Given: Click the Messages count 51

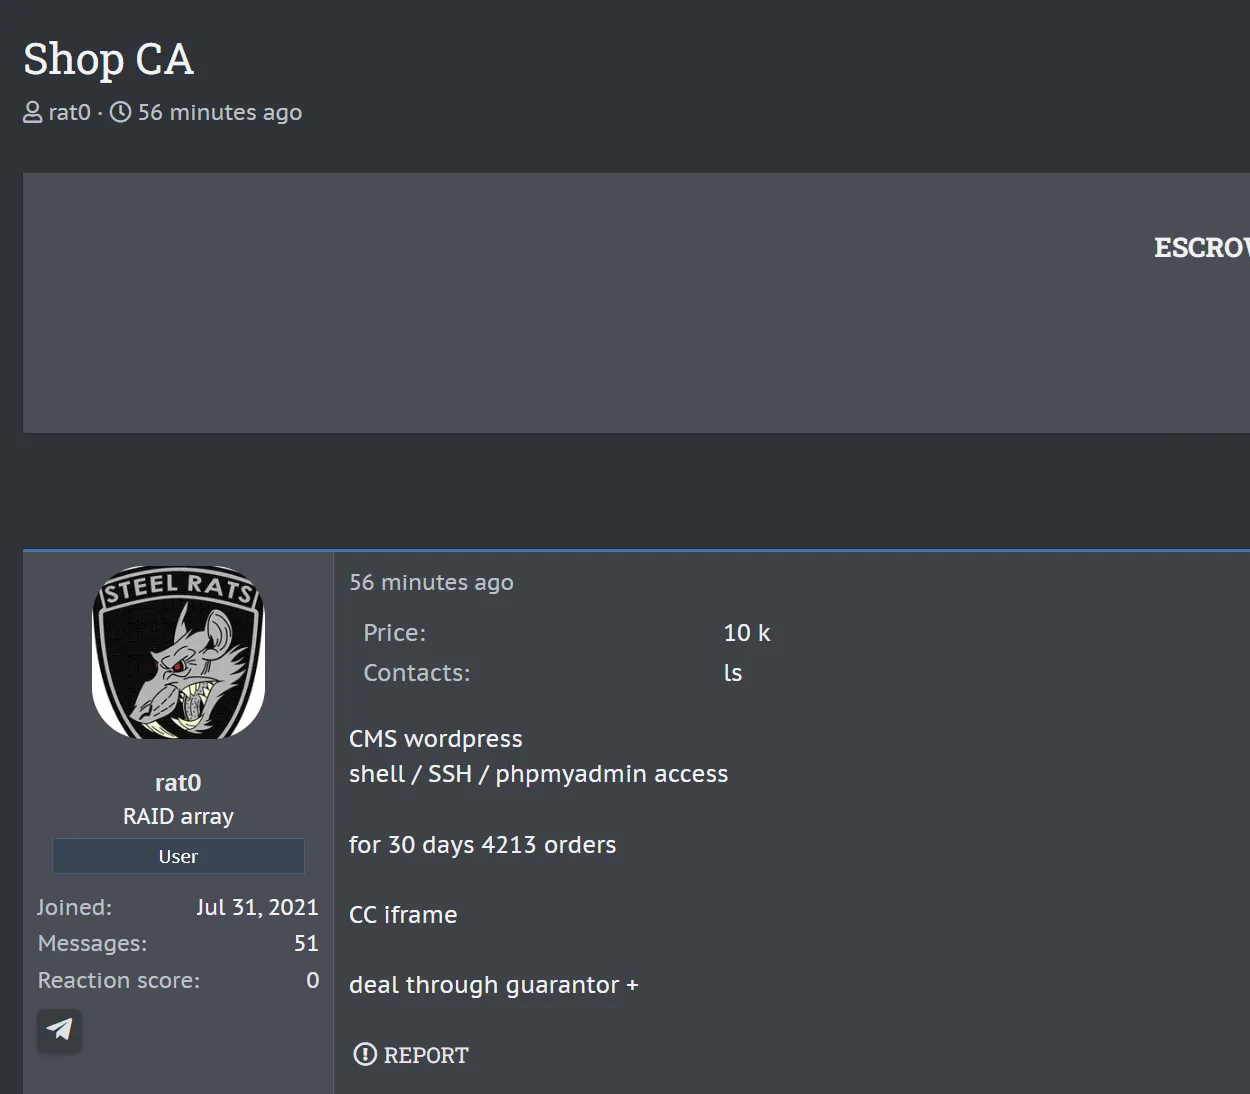Looking at the screenshot, I should (306, 943).
